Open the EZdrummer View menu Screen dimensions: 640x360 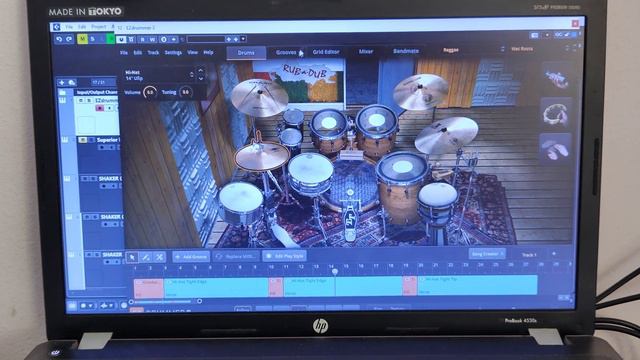192,52
